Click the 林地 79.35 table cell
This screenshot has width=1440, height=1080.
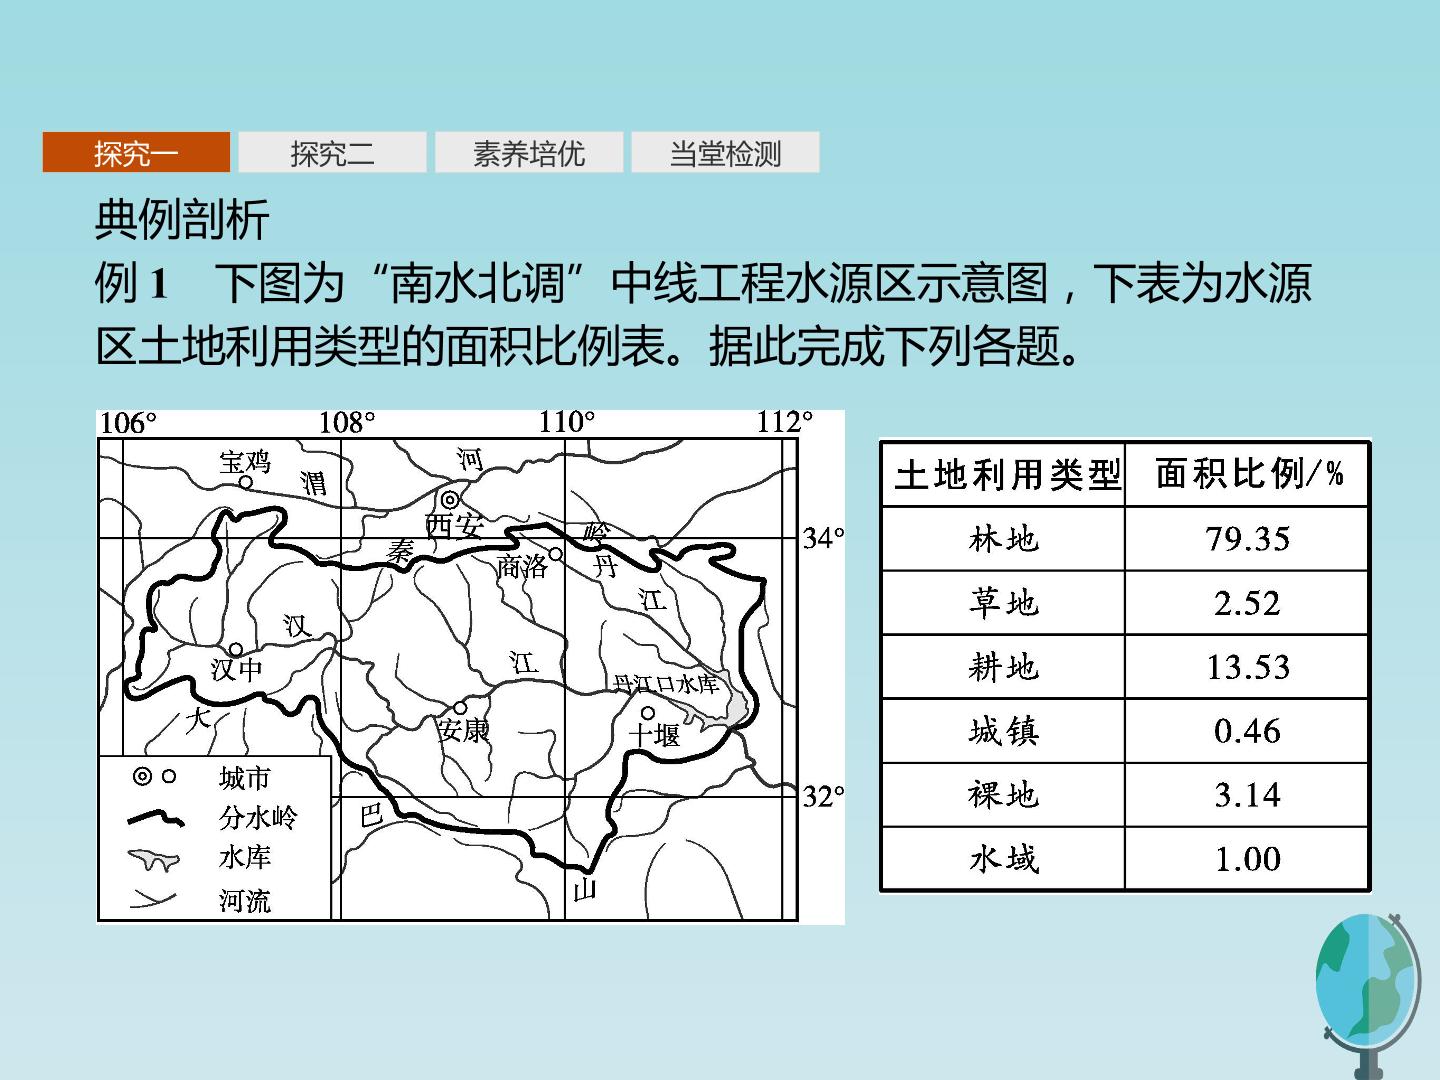1247,539
